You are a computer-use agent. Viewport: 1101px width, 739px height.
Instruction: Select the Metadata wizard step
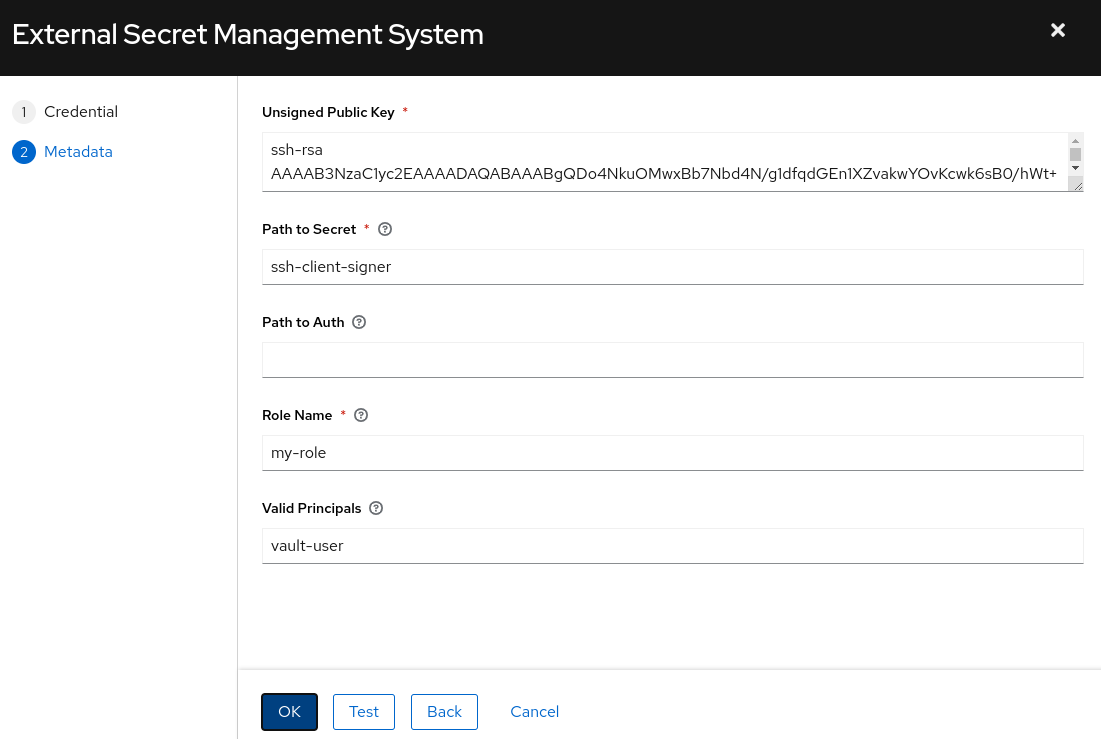tap(78, 152)
